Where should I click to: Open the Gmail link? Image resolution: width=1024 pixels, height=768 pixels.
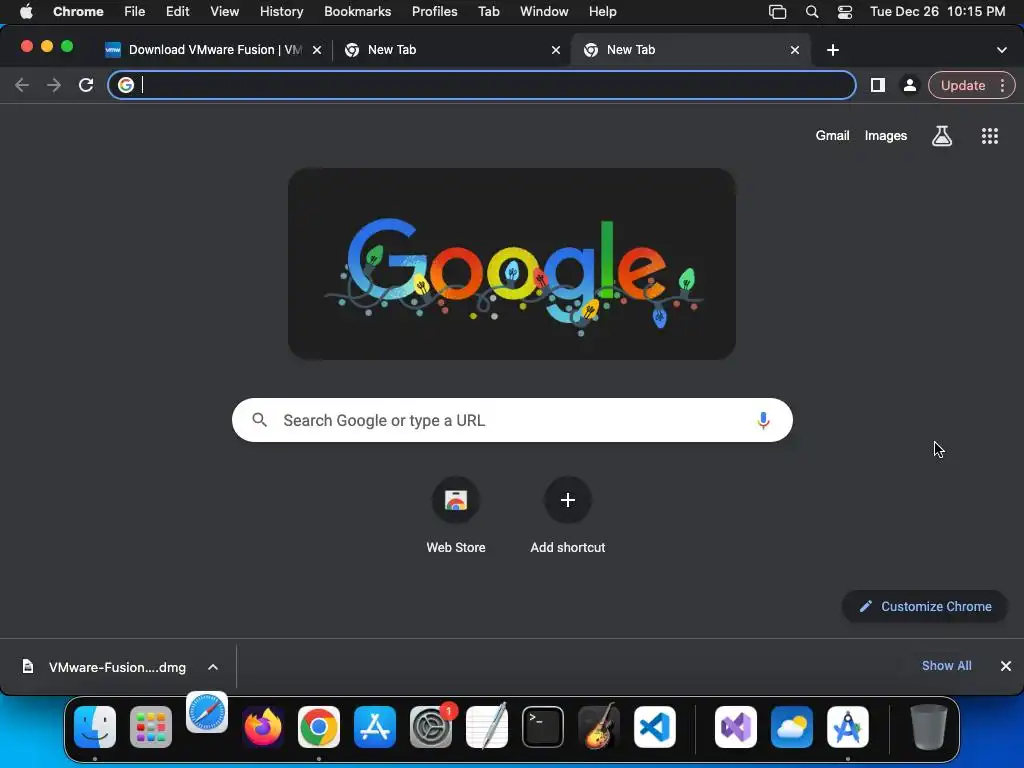point(832,136)
